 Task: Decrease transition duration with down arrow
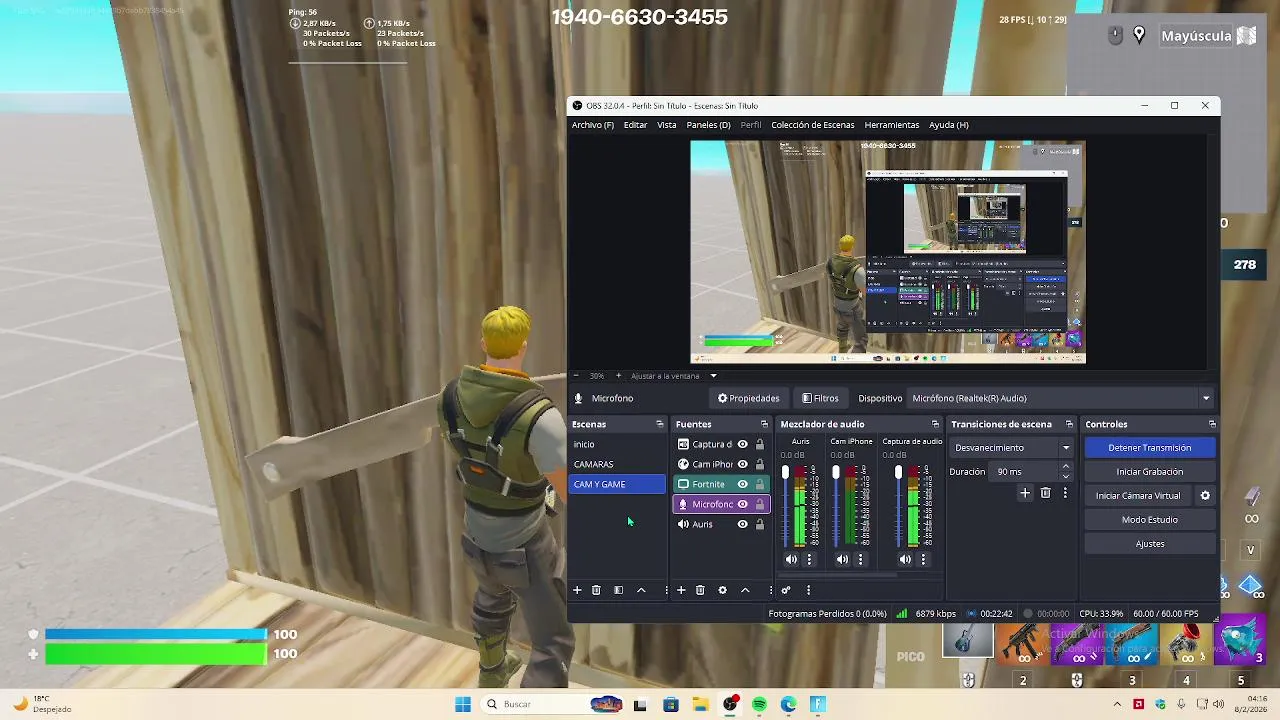1065,477
